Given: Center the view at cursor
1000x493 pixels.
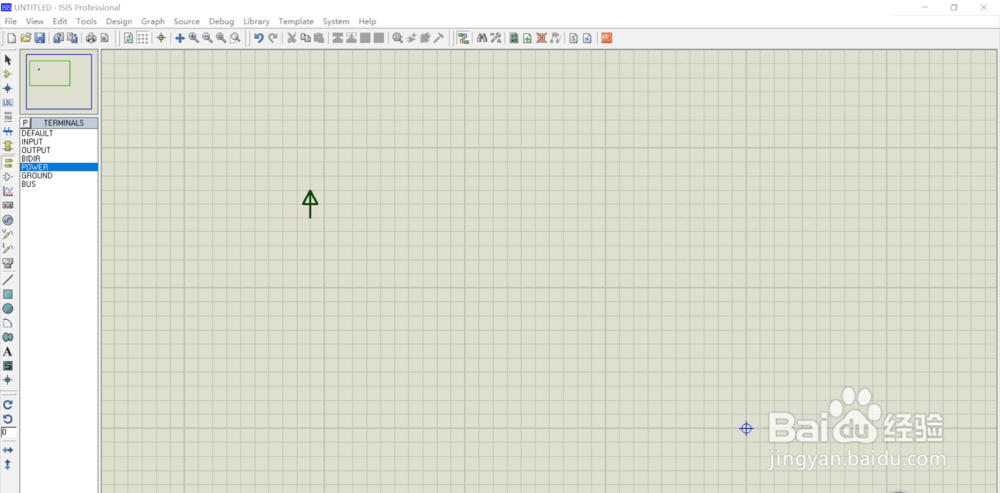Looking at the screenshot, I should click(x=180, y=38).
